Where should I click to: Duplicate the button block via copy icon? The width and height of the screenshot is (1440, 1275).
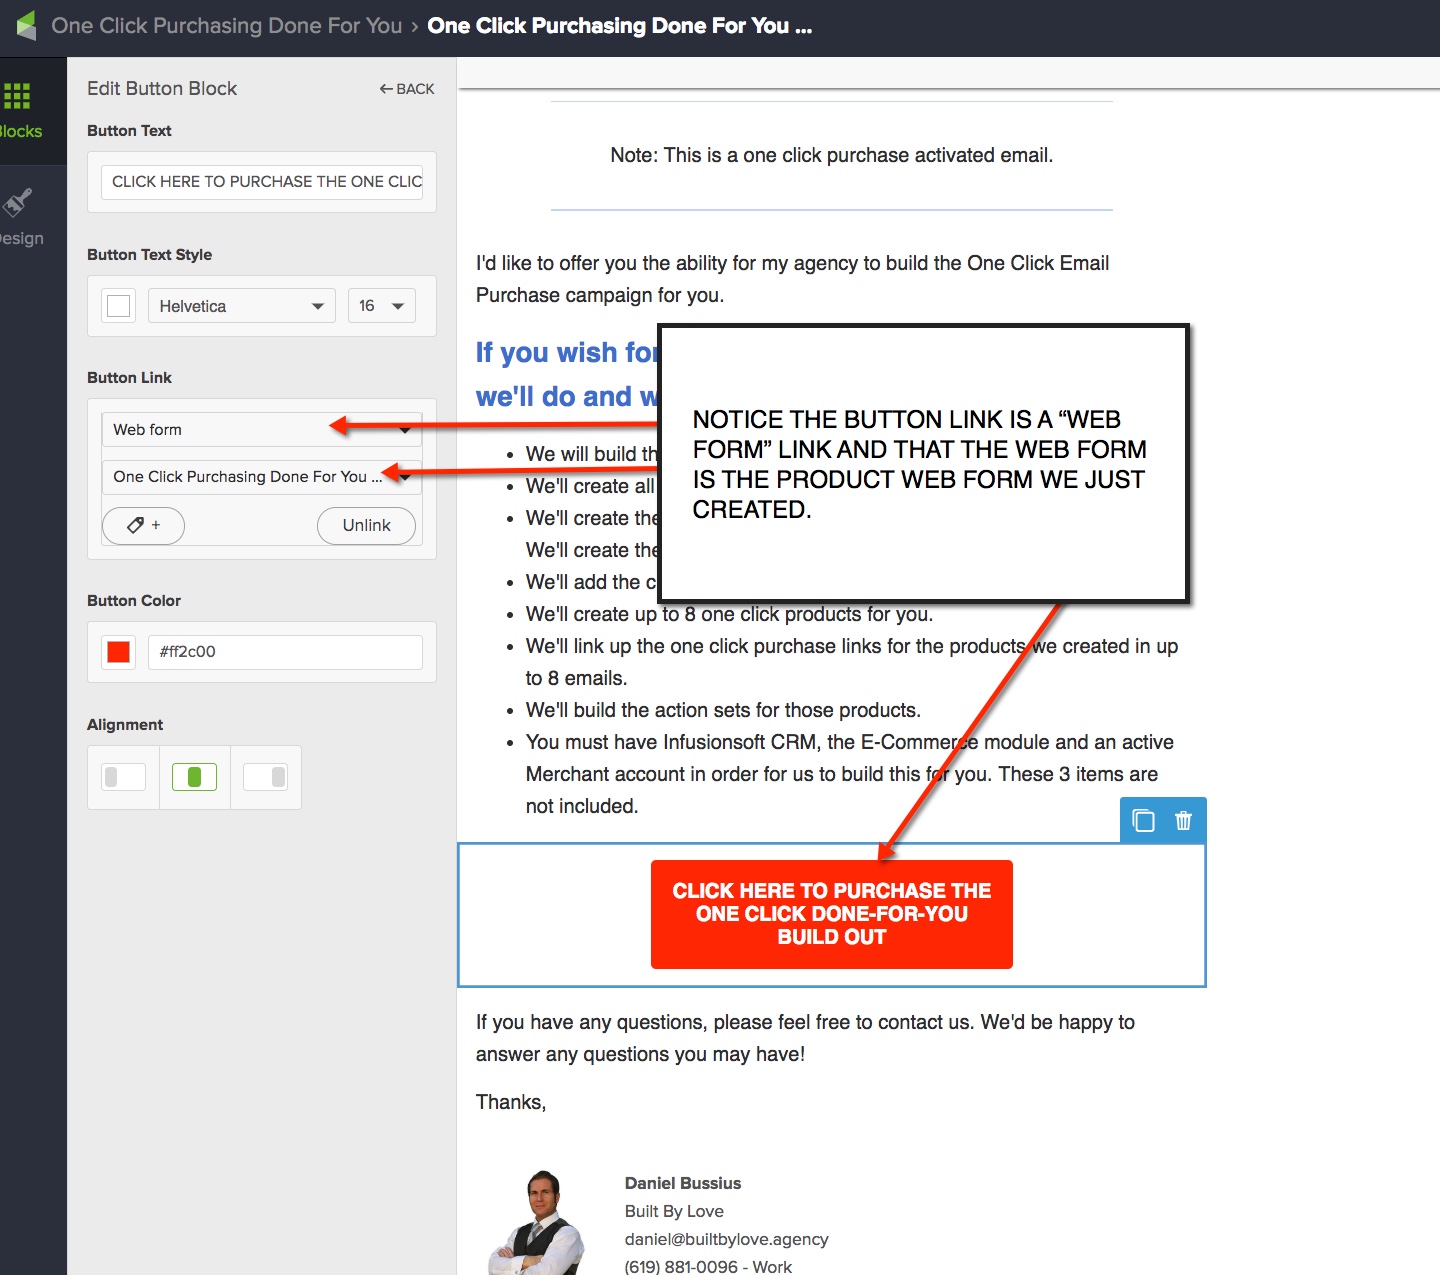(1143, 820)
